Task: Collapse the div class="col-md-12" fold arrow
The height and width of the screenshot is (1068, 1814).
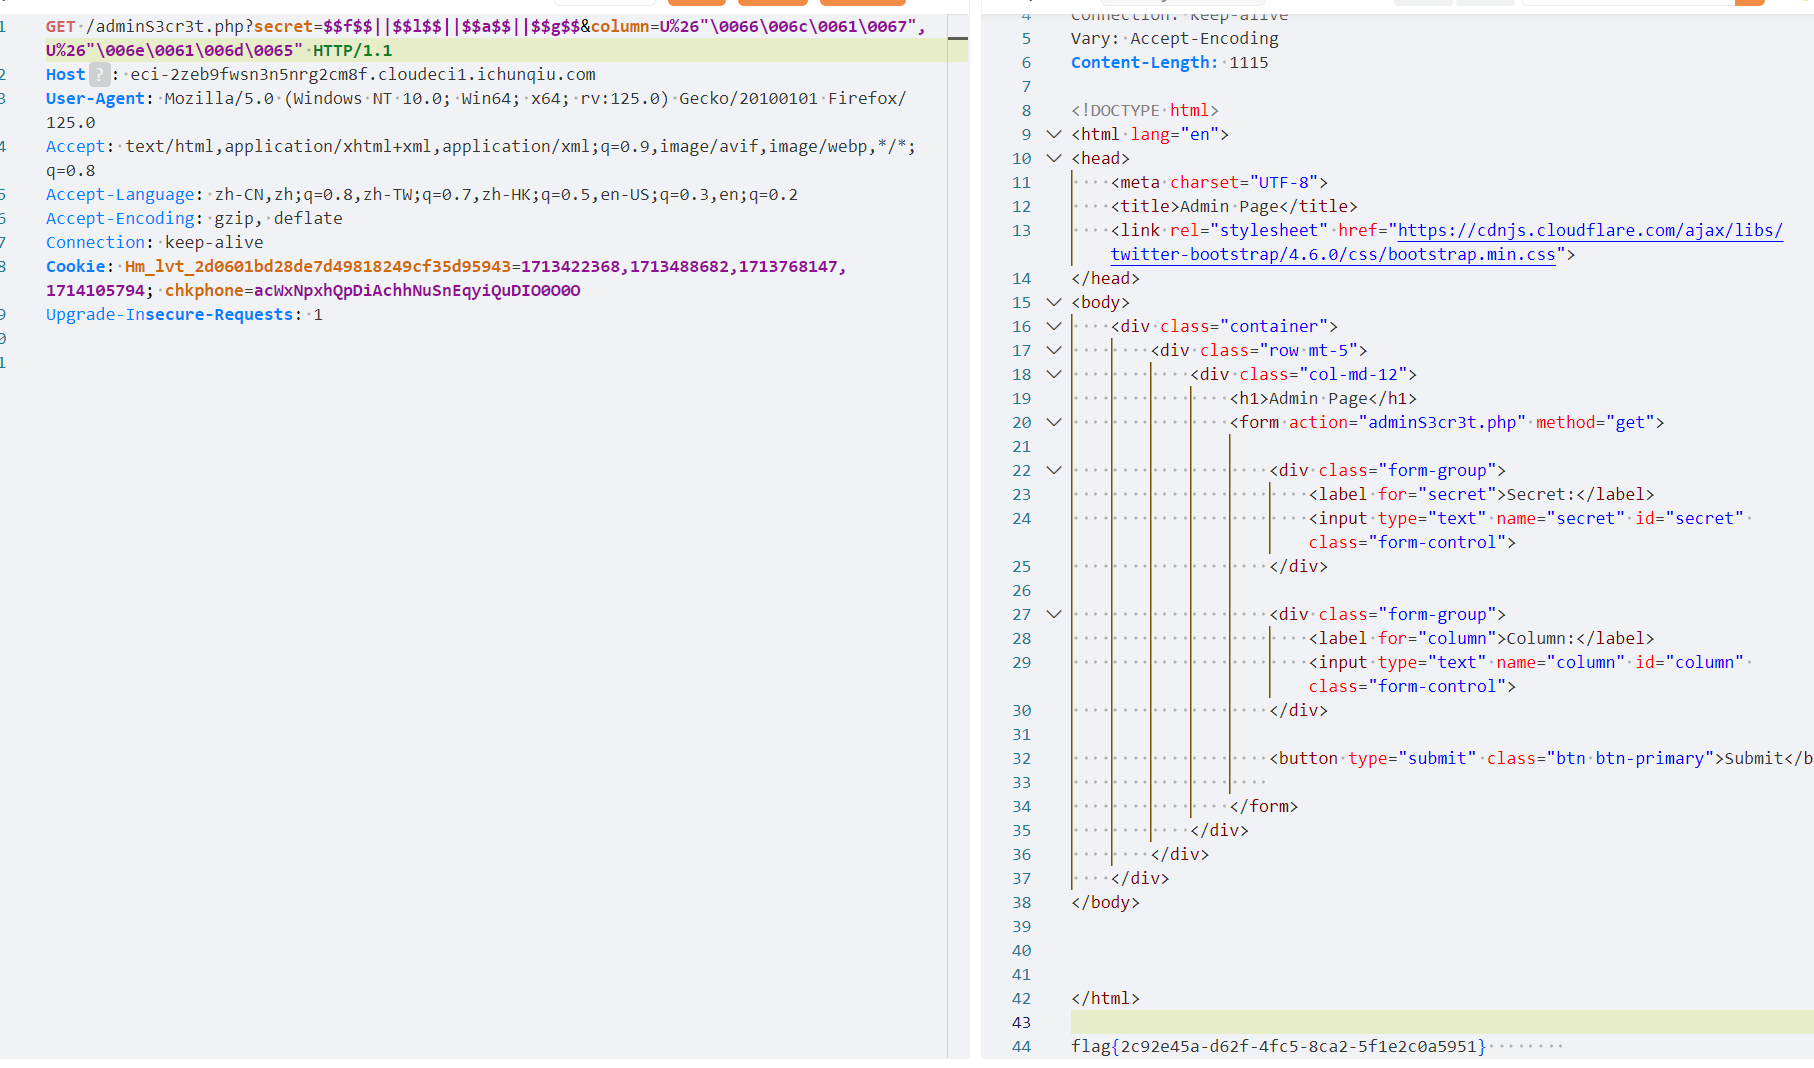Action: 1053,374
